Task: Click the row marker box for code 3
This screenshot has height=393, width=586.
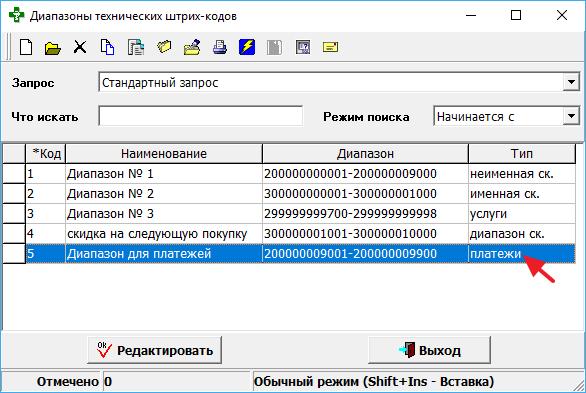Action: point(14,214)
